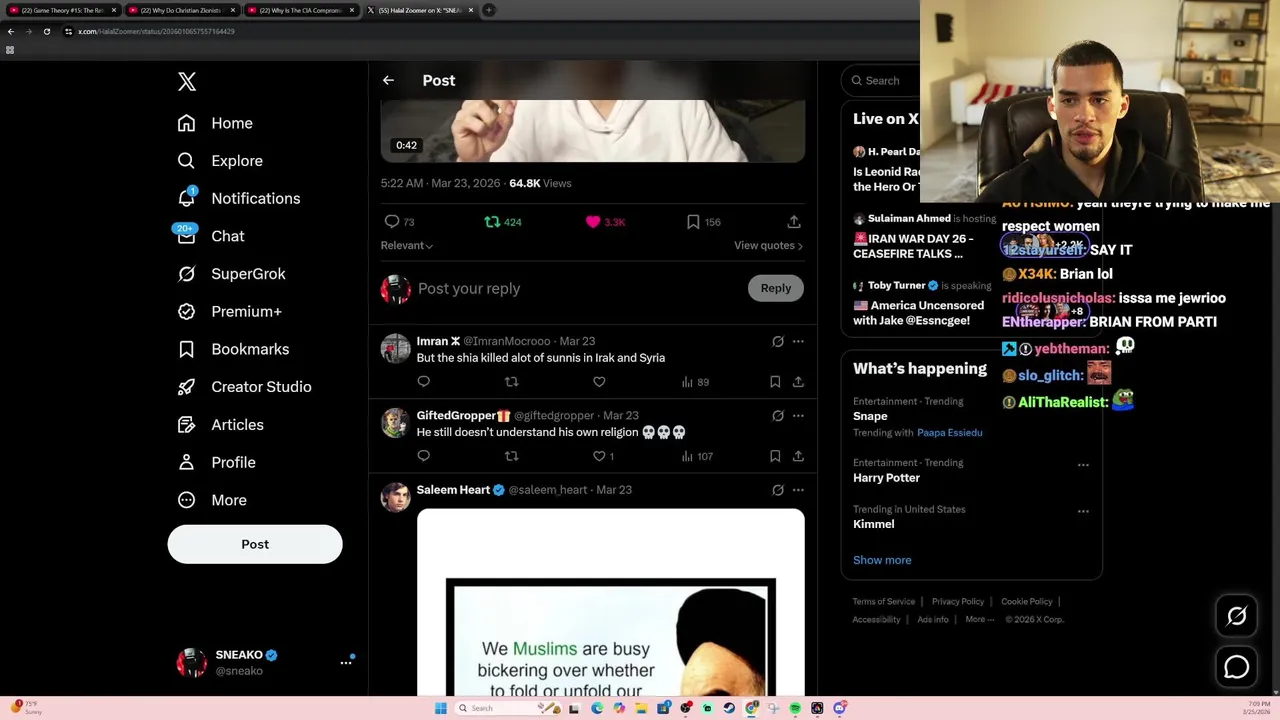Open more options on GiftedGropper's reply
The width and height of the screenshot is (1280, 720).
pos(798,415)
